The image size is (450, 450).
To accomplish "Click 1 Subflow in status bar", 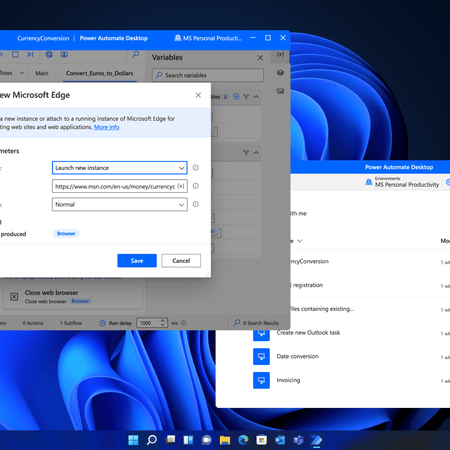I will click(71, 323).
